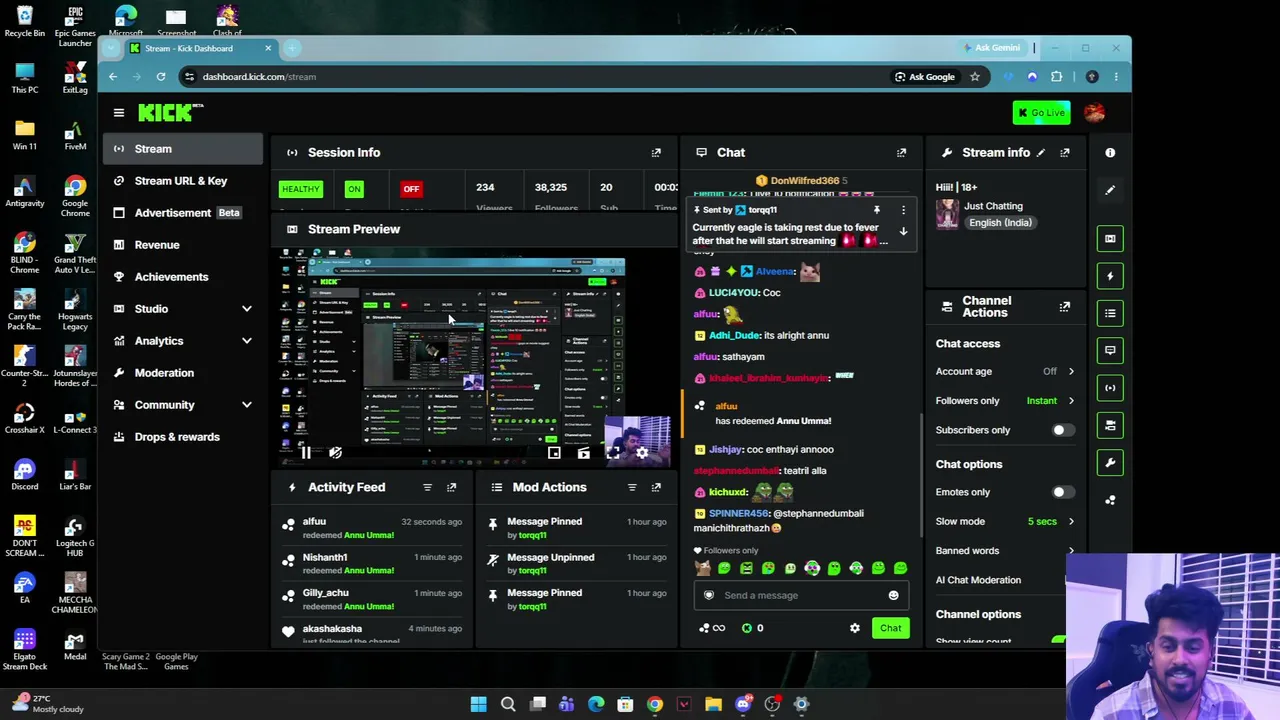Click the info icon in right toolbar
The image size is (1280, 720).
point(1110,153)
